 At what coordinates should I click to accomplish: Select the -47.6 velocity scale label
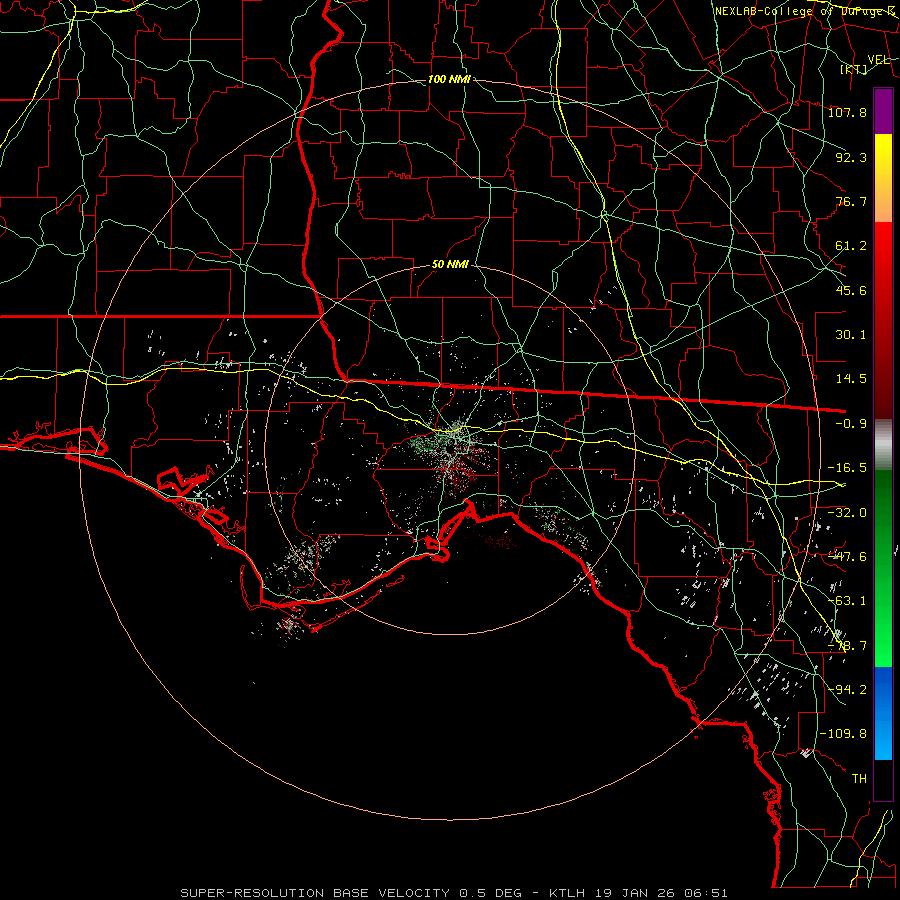[847, 557]
